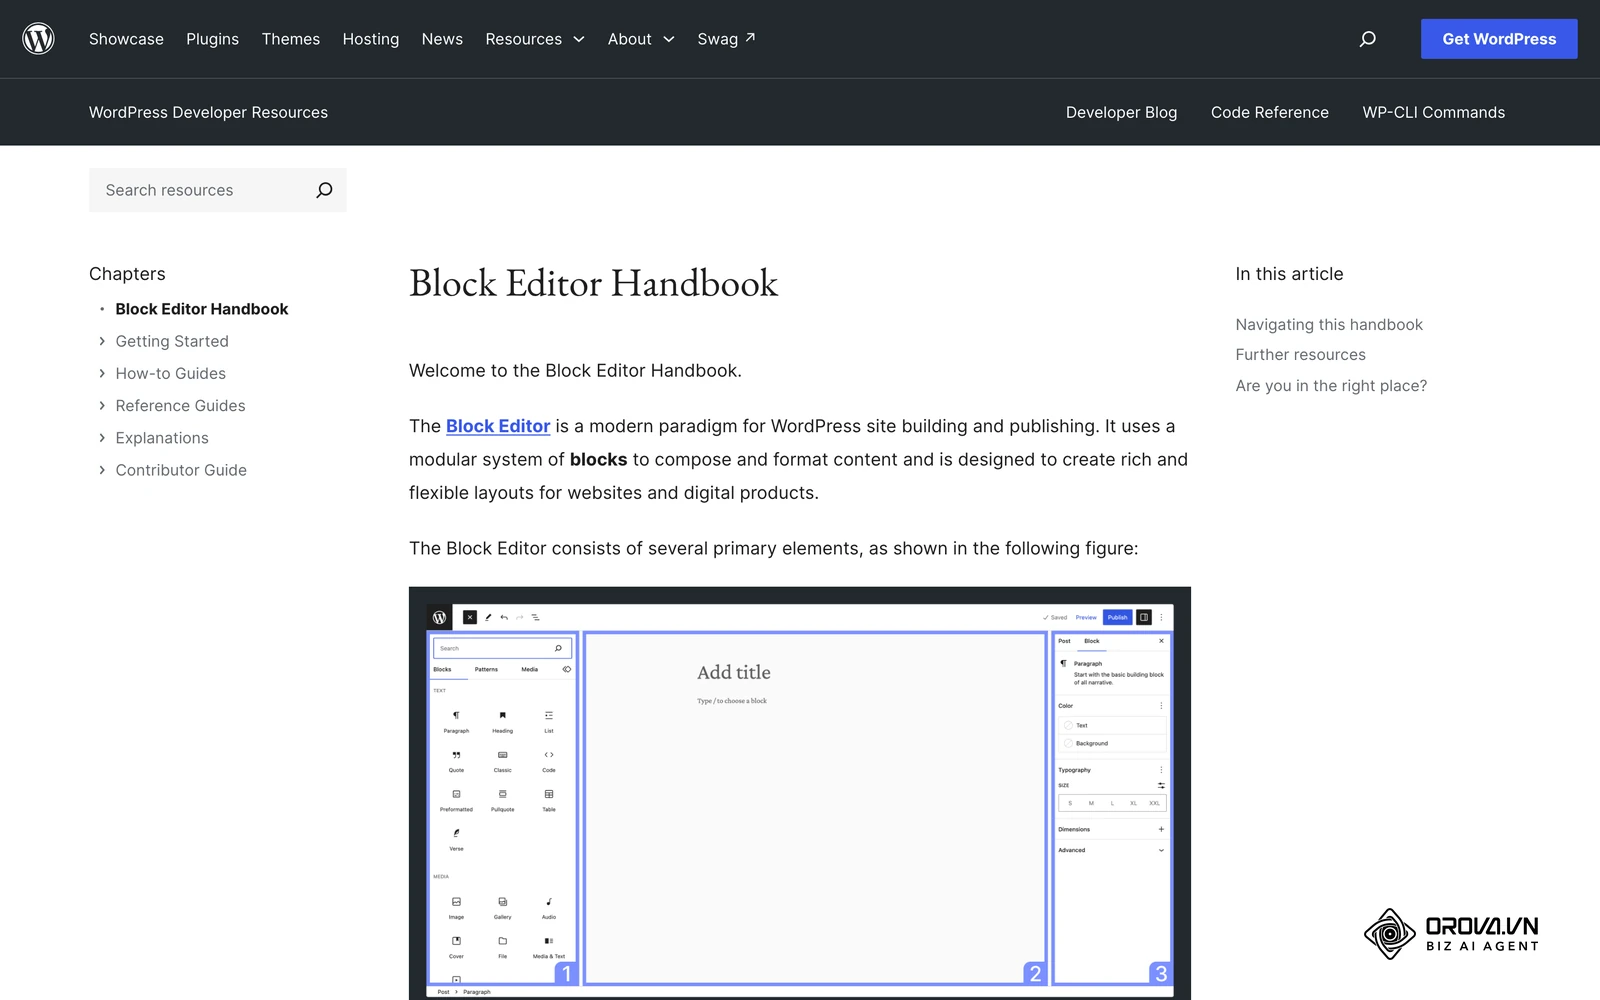Select Themes in the top navigation
This screenshot has width=1600, height=1000.
click(x=291, y=39)
